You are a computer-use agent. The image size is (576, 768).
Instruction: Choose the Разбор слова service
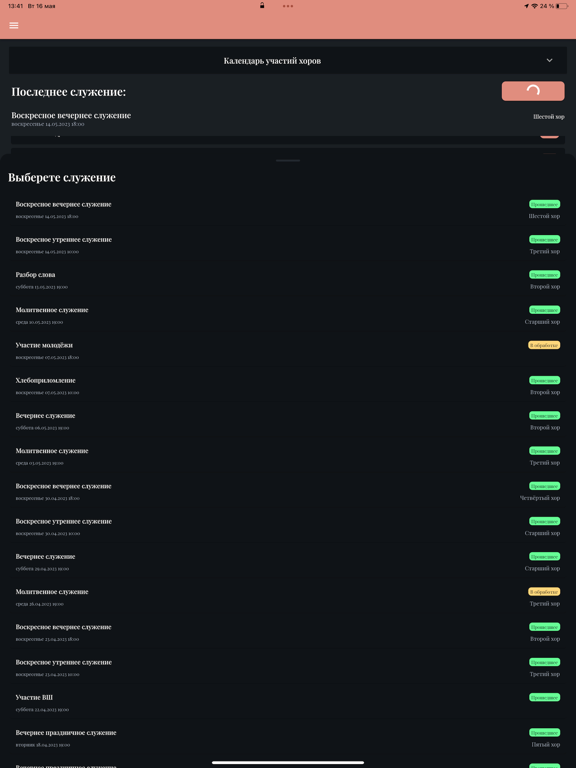[288, 280]
